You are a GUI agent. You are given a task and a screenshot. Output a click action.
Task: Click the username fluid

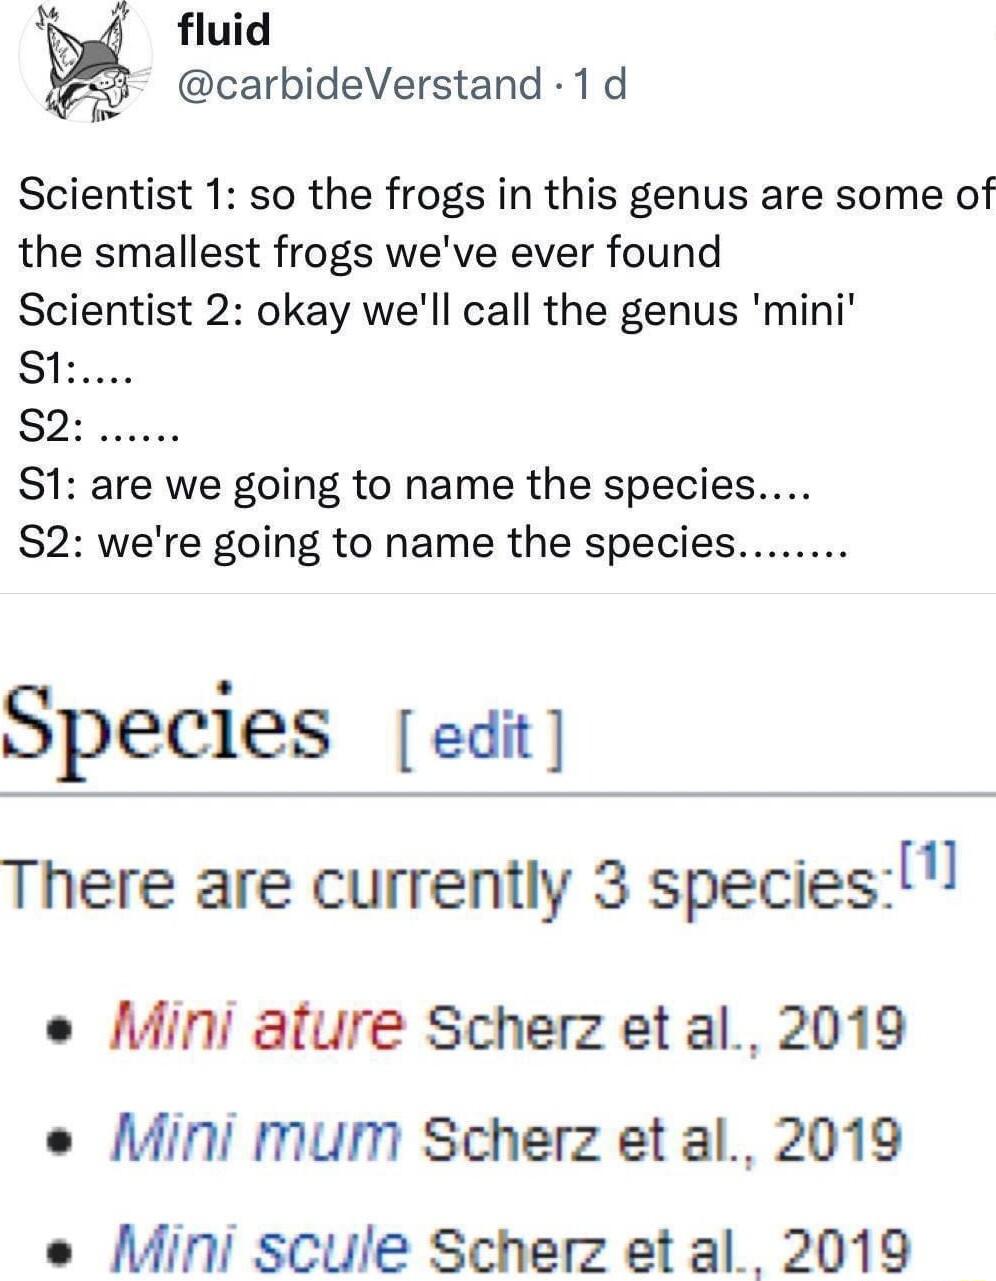coord(222,28)
